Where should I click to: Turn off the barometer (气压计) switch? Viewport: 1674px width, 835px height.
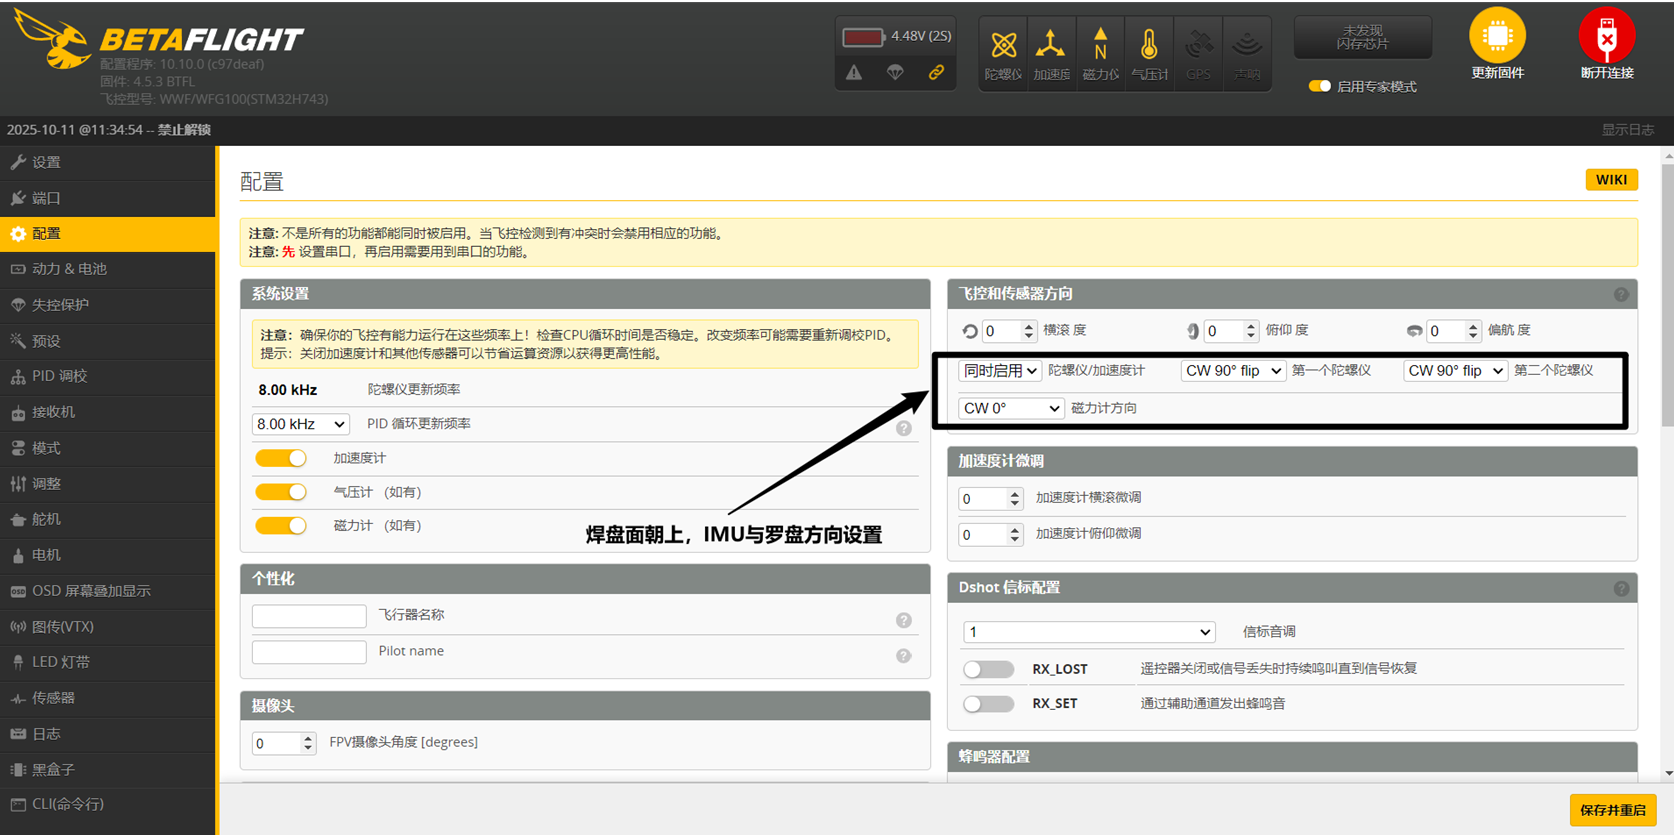point(281,492)
